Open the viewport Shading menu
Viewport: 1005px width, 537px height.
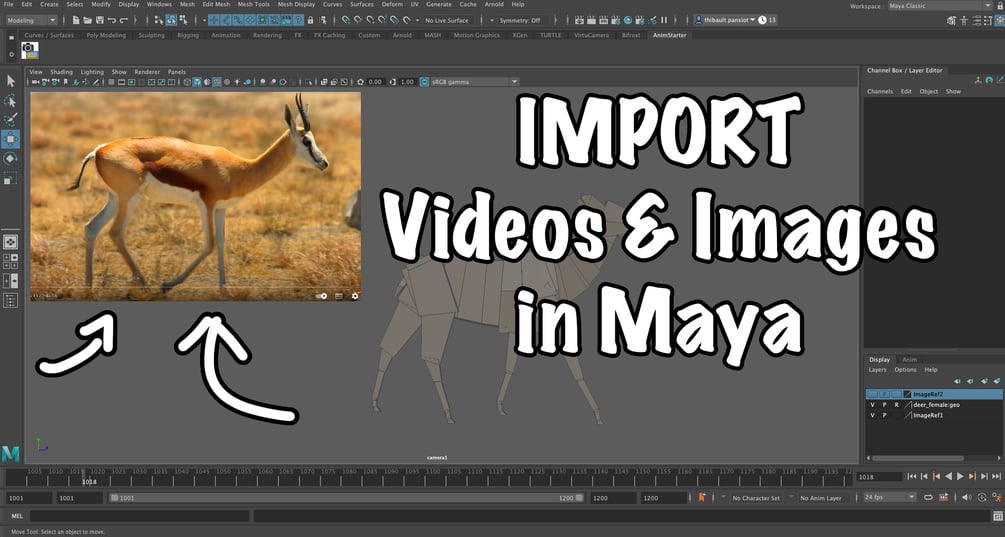tap(62, 72)
